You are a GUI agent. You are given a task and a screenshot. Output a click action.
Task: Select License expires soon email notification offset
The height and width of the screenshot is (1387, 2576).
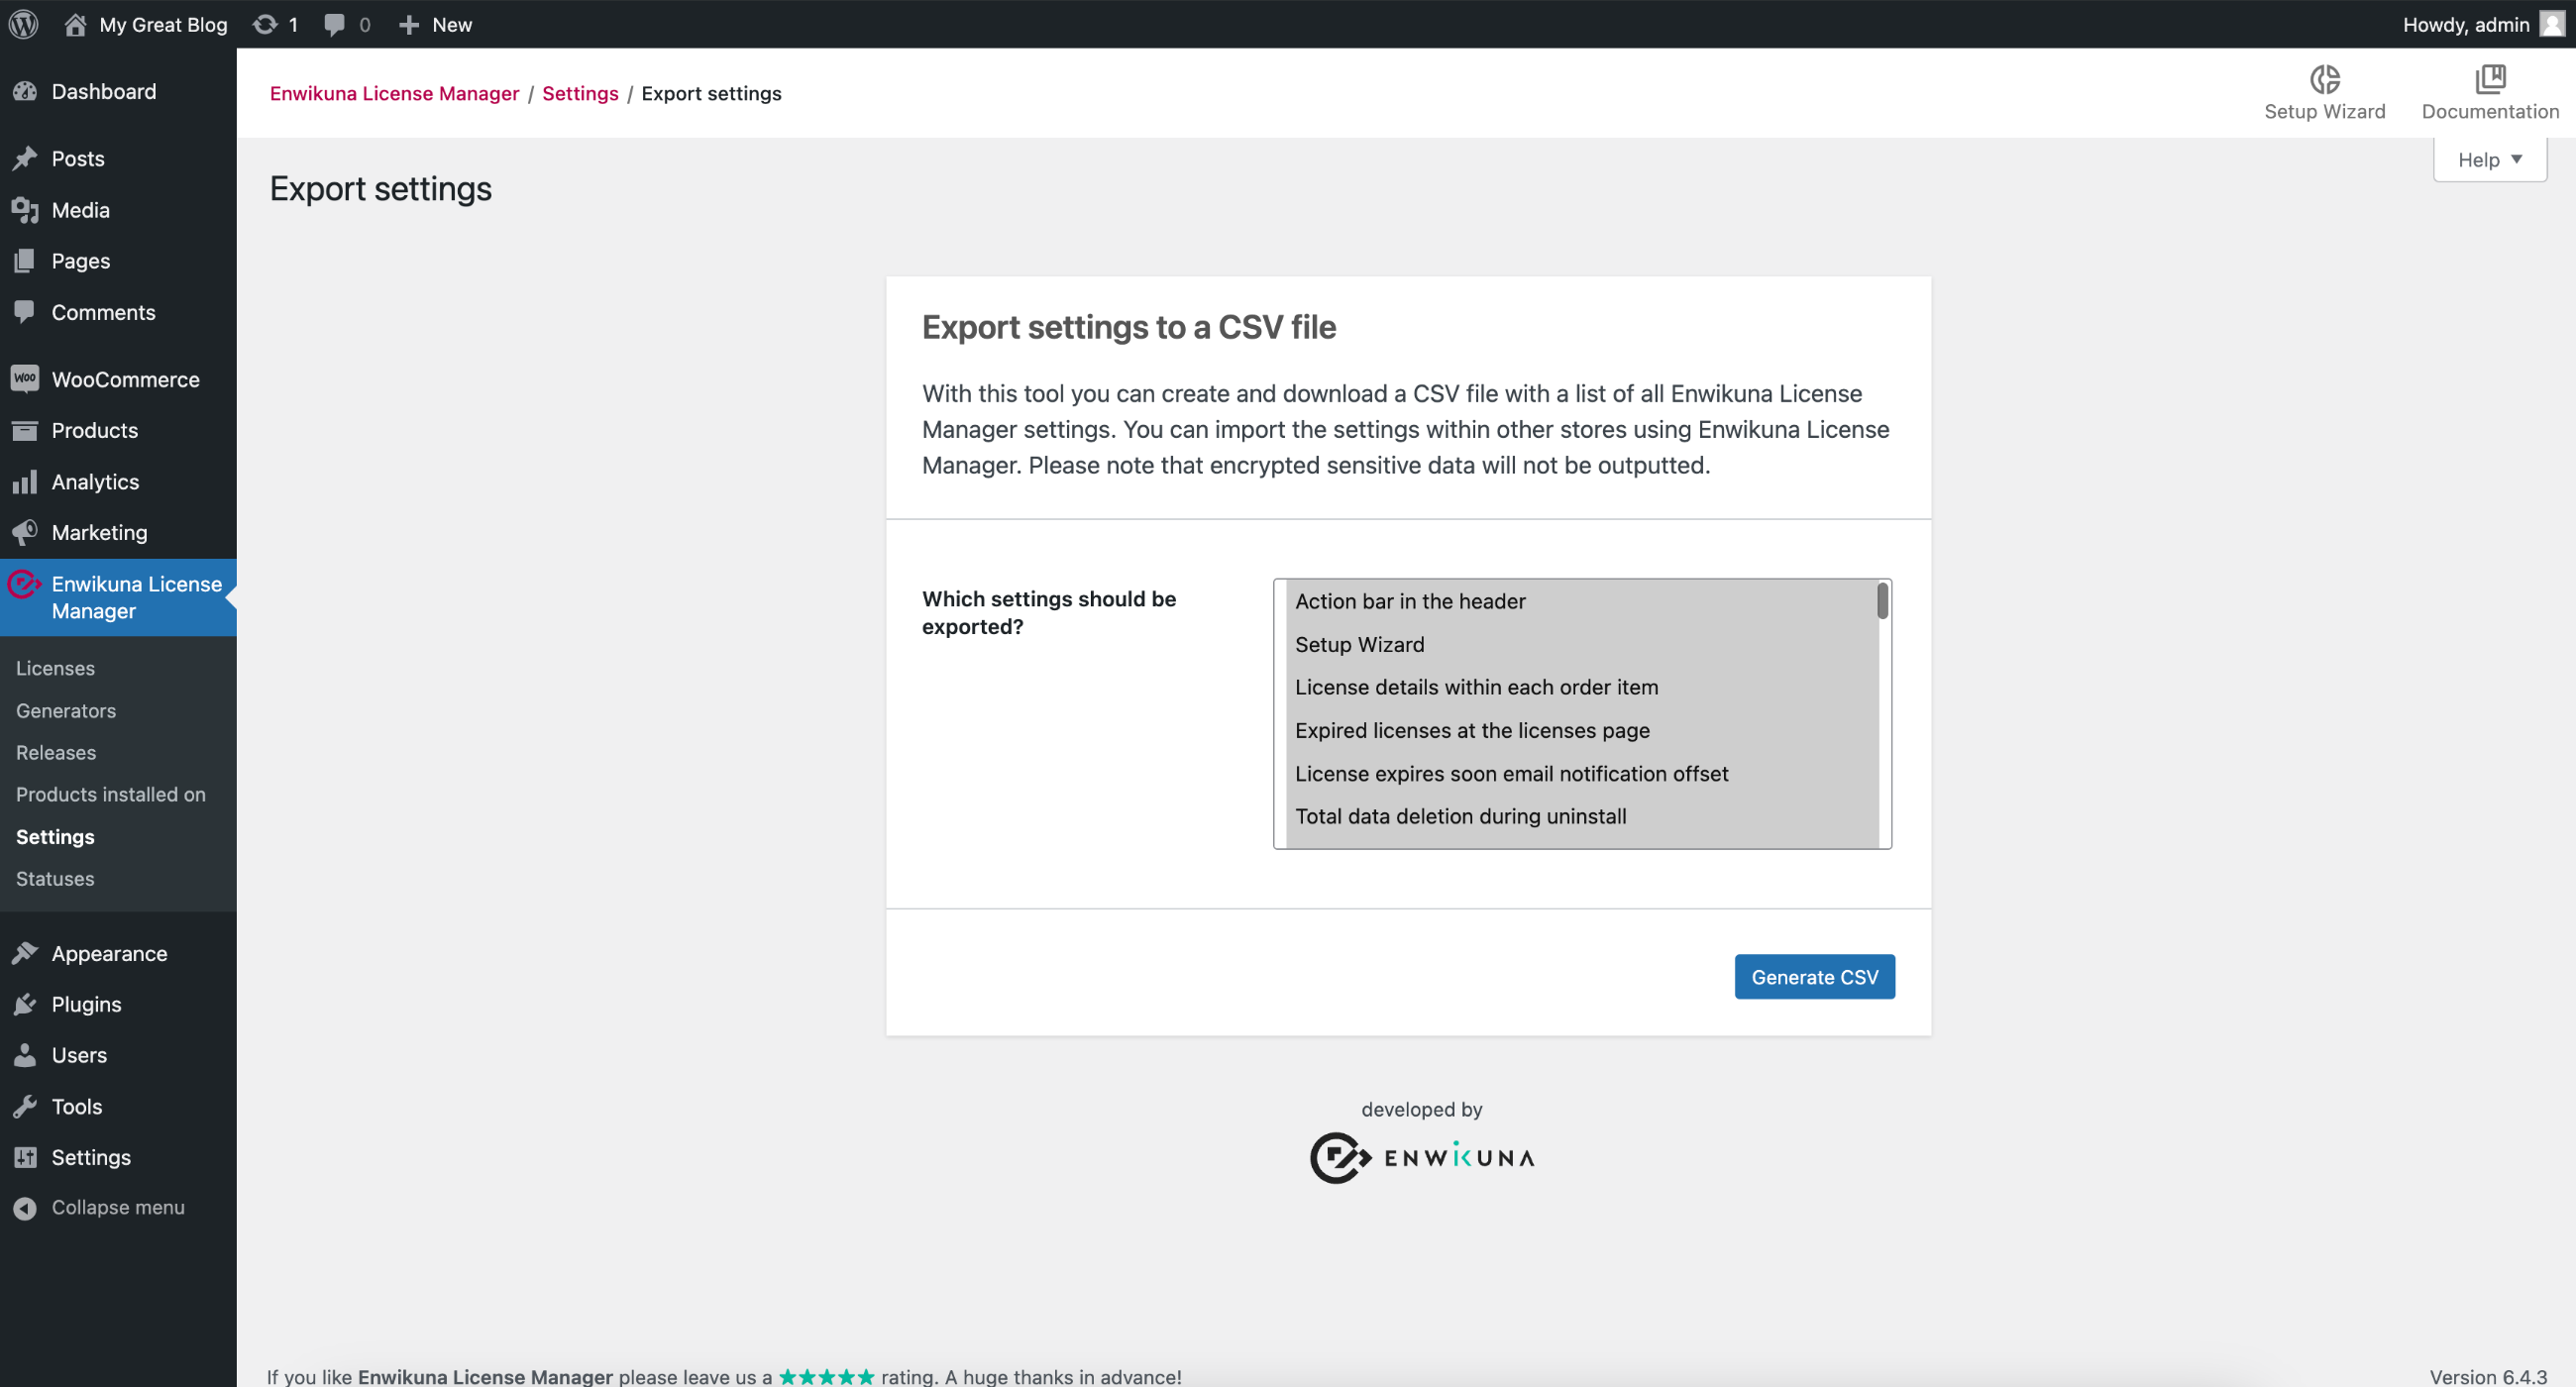[1581, 774]
